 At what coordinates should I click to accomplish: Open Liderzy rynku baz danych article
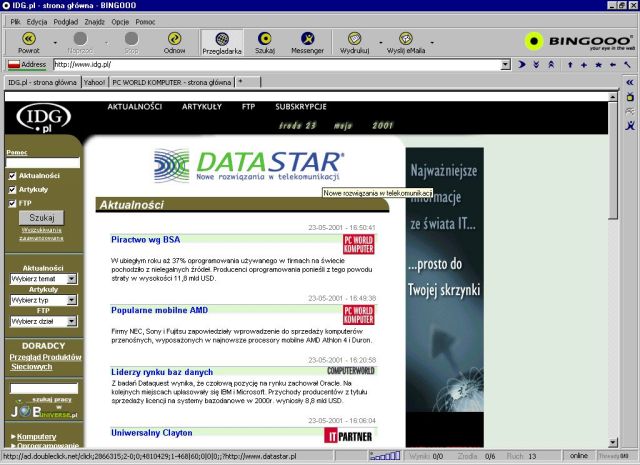162,372
